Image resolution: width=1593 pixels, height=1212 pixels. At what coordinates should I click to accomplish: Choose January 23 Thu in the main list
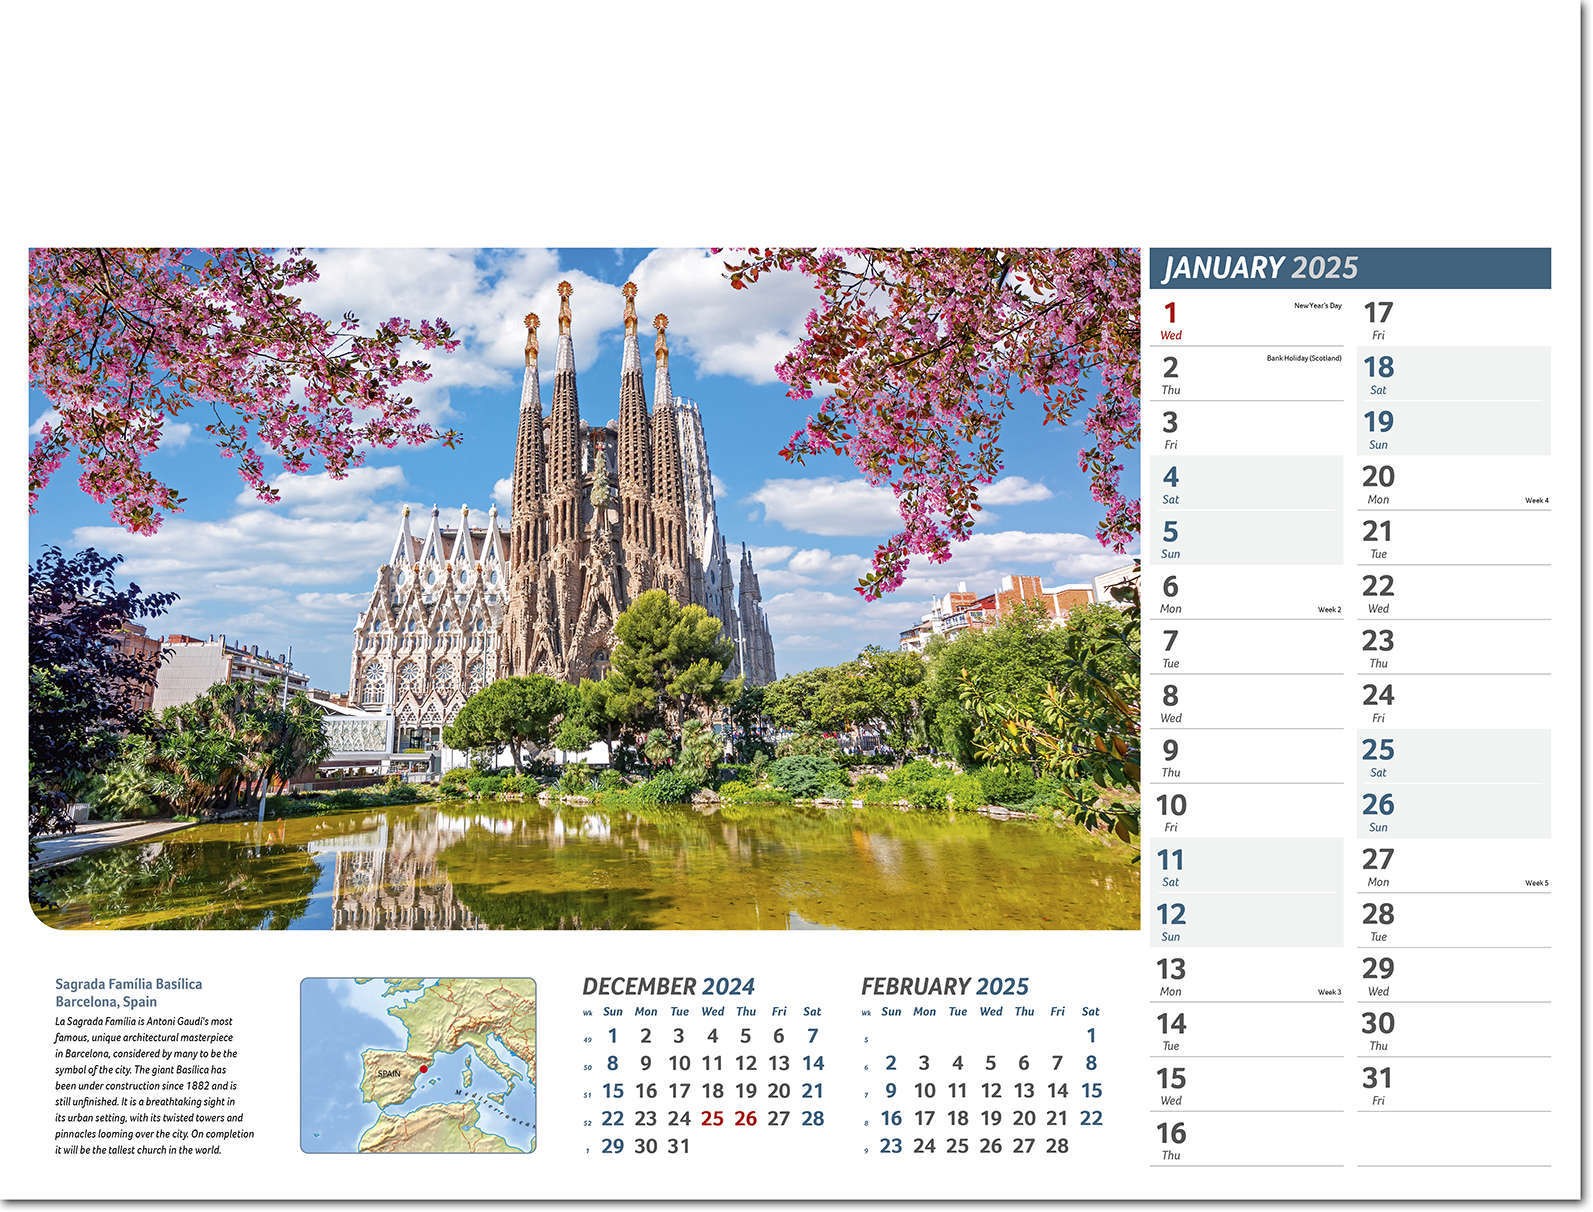1454,647
